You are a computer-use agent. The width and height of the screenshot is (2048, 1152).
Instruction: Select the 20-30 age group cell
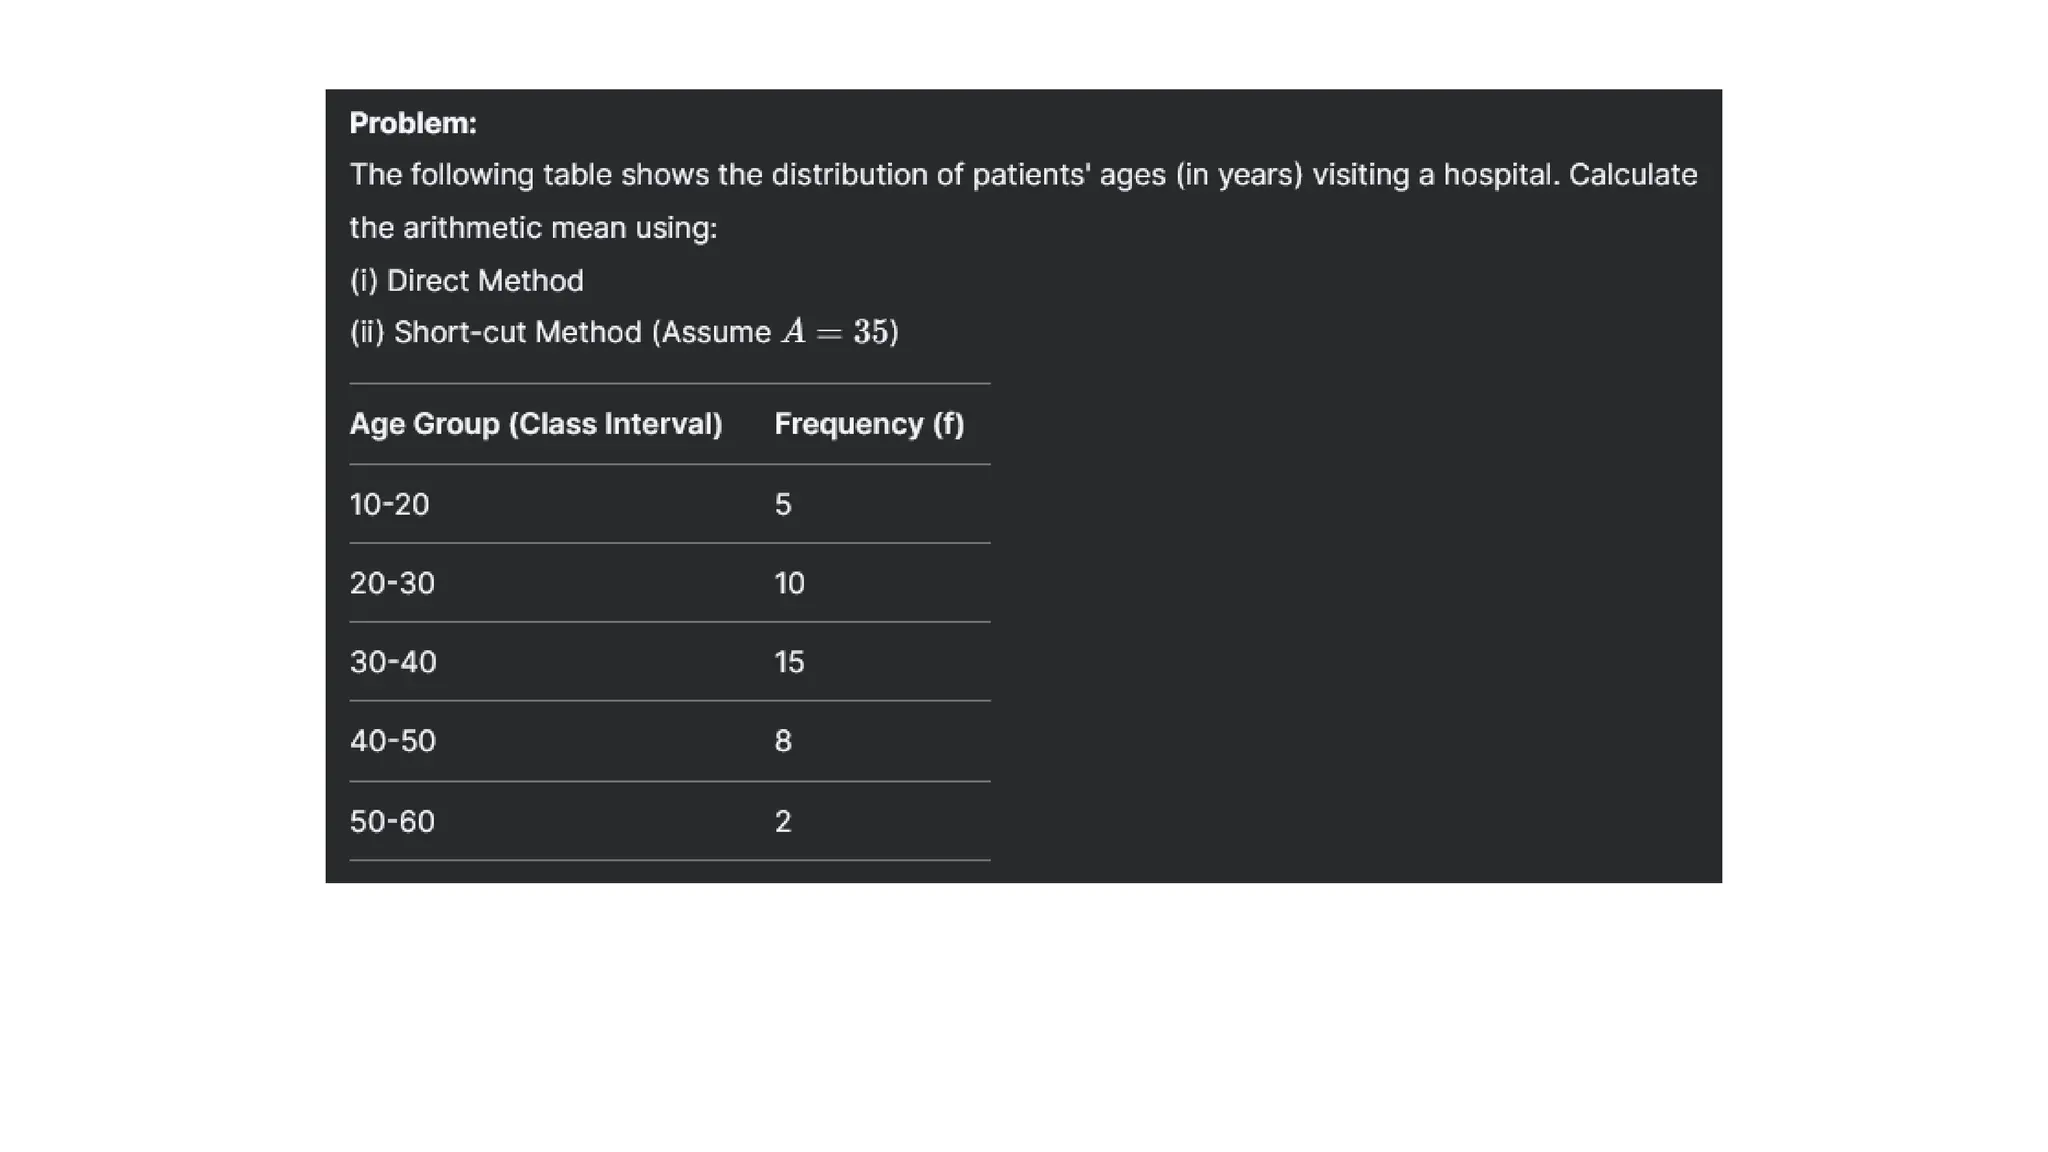(392, 583)
